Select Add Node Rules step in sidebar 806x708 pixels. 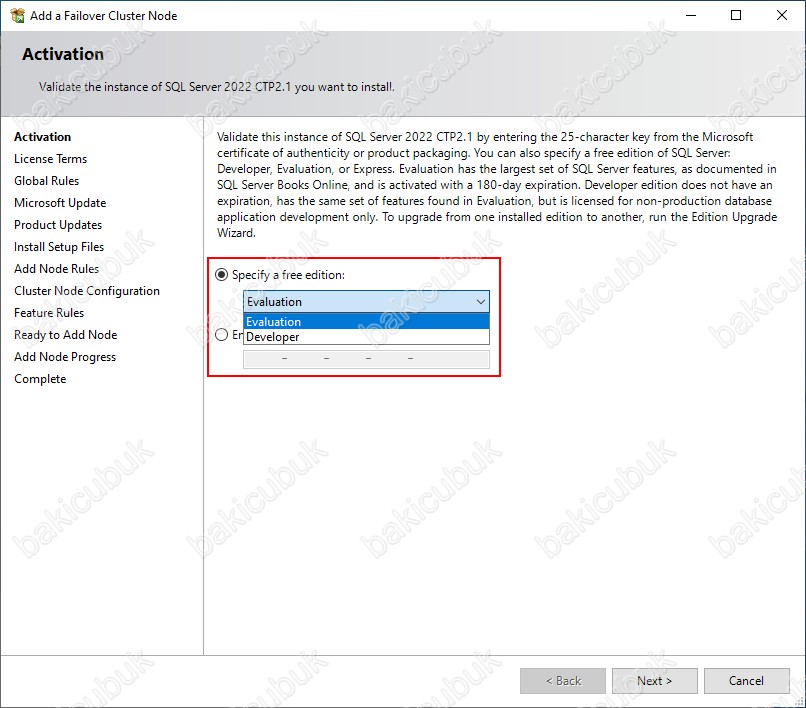57,269
